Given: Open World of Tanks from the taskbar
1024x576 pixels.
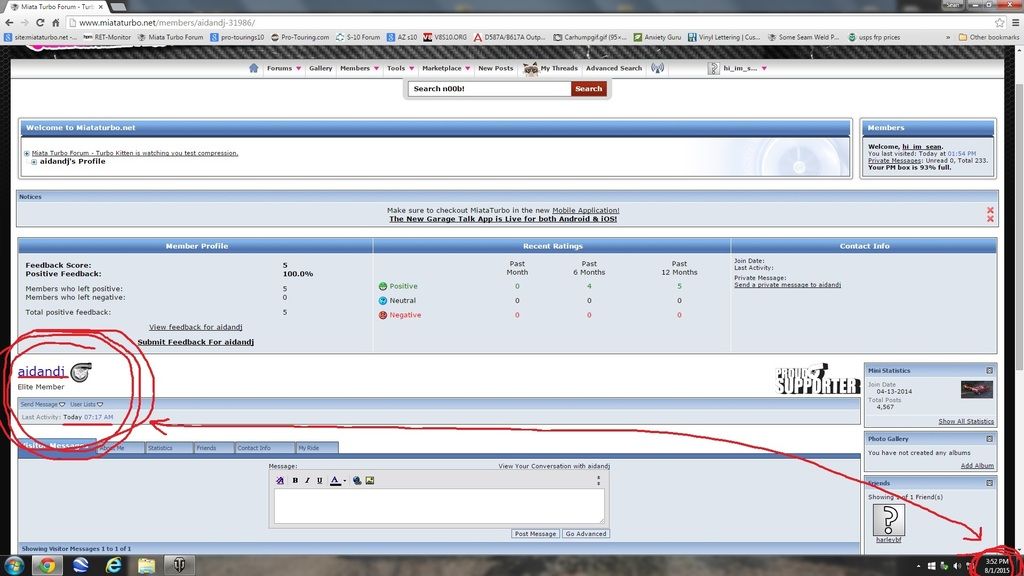Looking at the screenshot, I should pyautogui.click(x=179, y=565).
